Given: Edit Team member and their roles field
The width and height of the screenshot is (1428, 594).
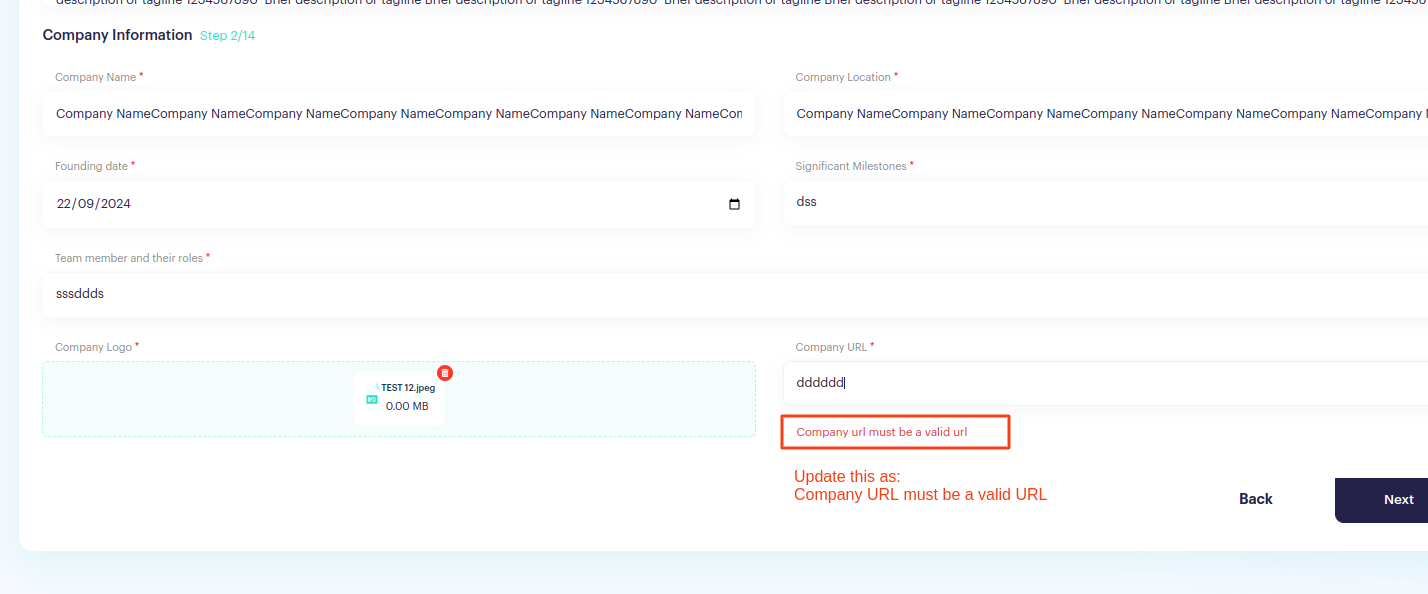Looking at the screenshot, I should pos(735,294).
